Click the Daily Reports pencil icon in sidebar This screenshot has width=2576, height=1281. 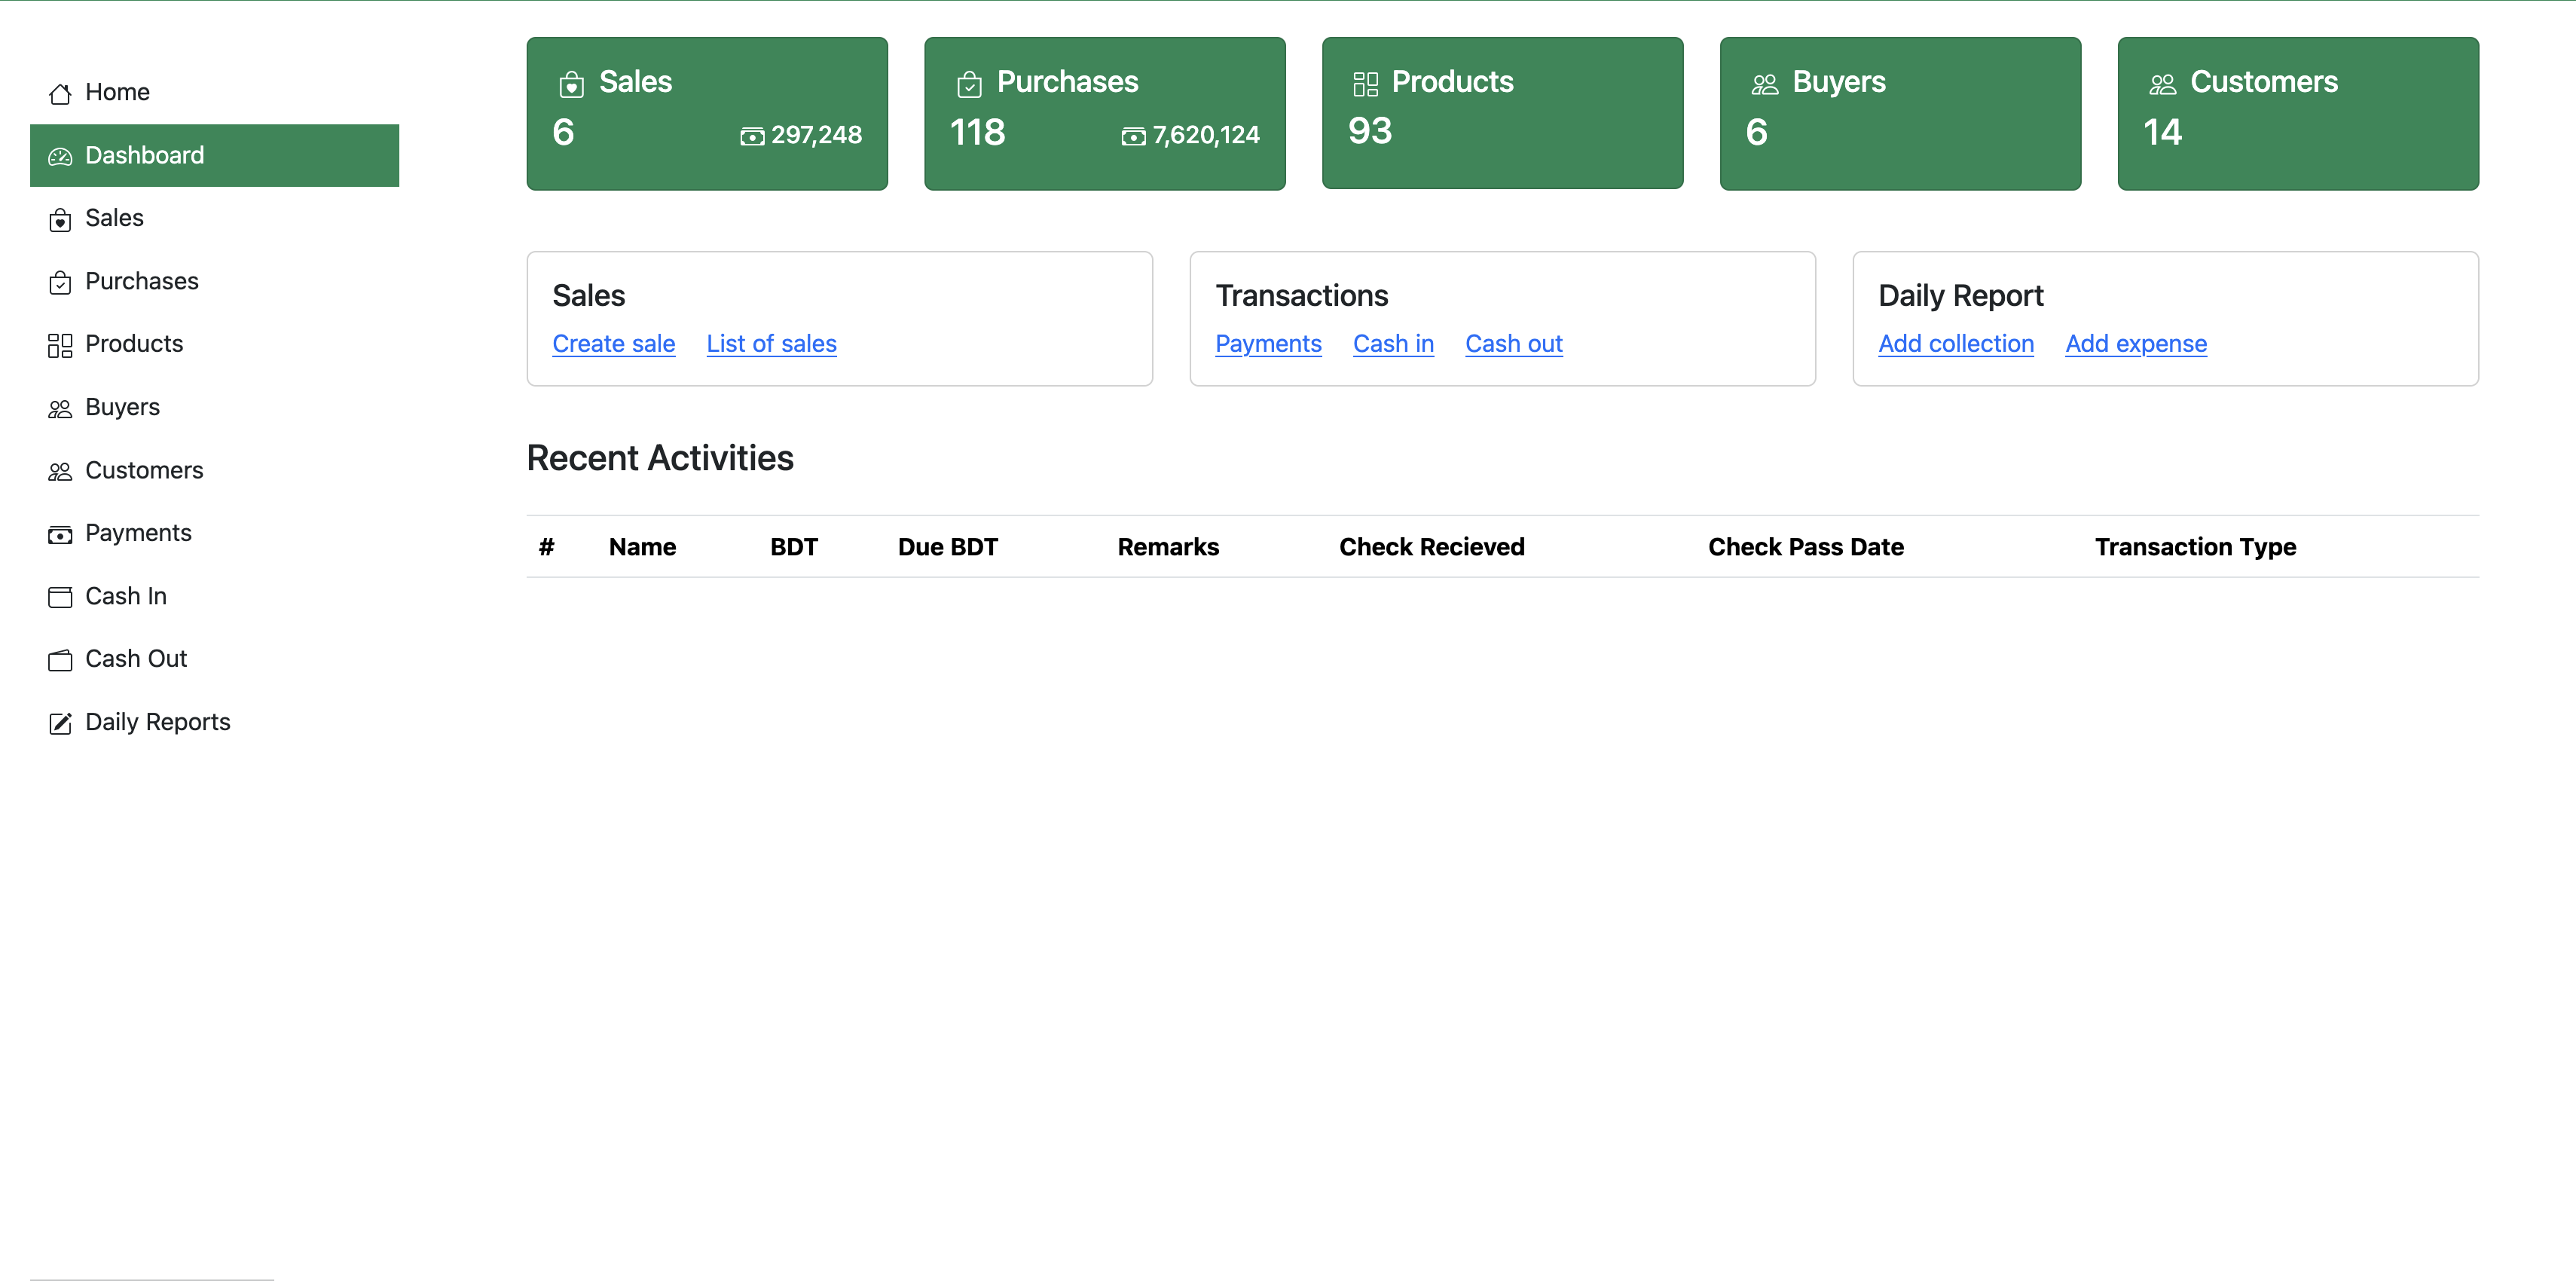60,723
